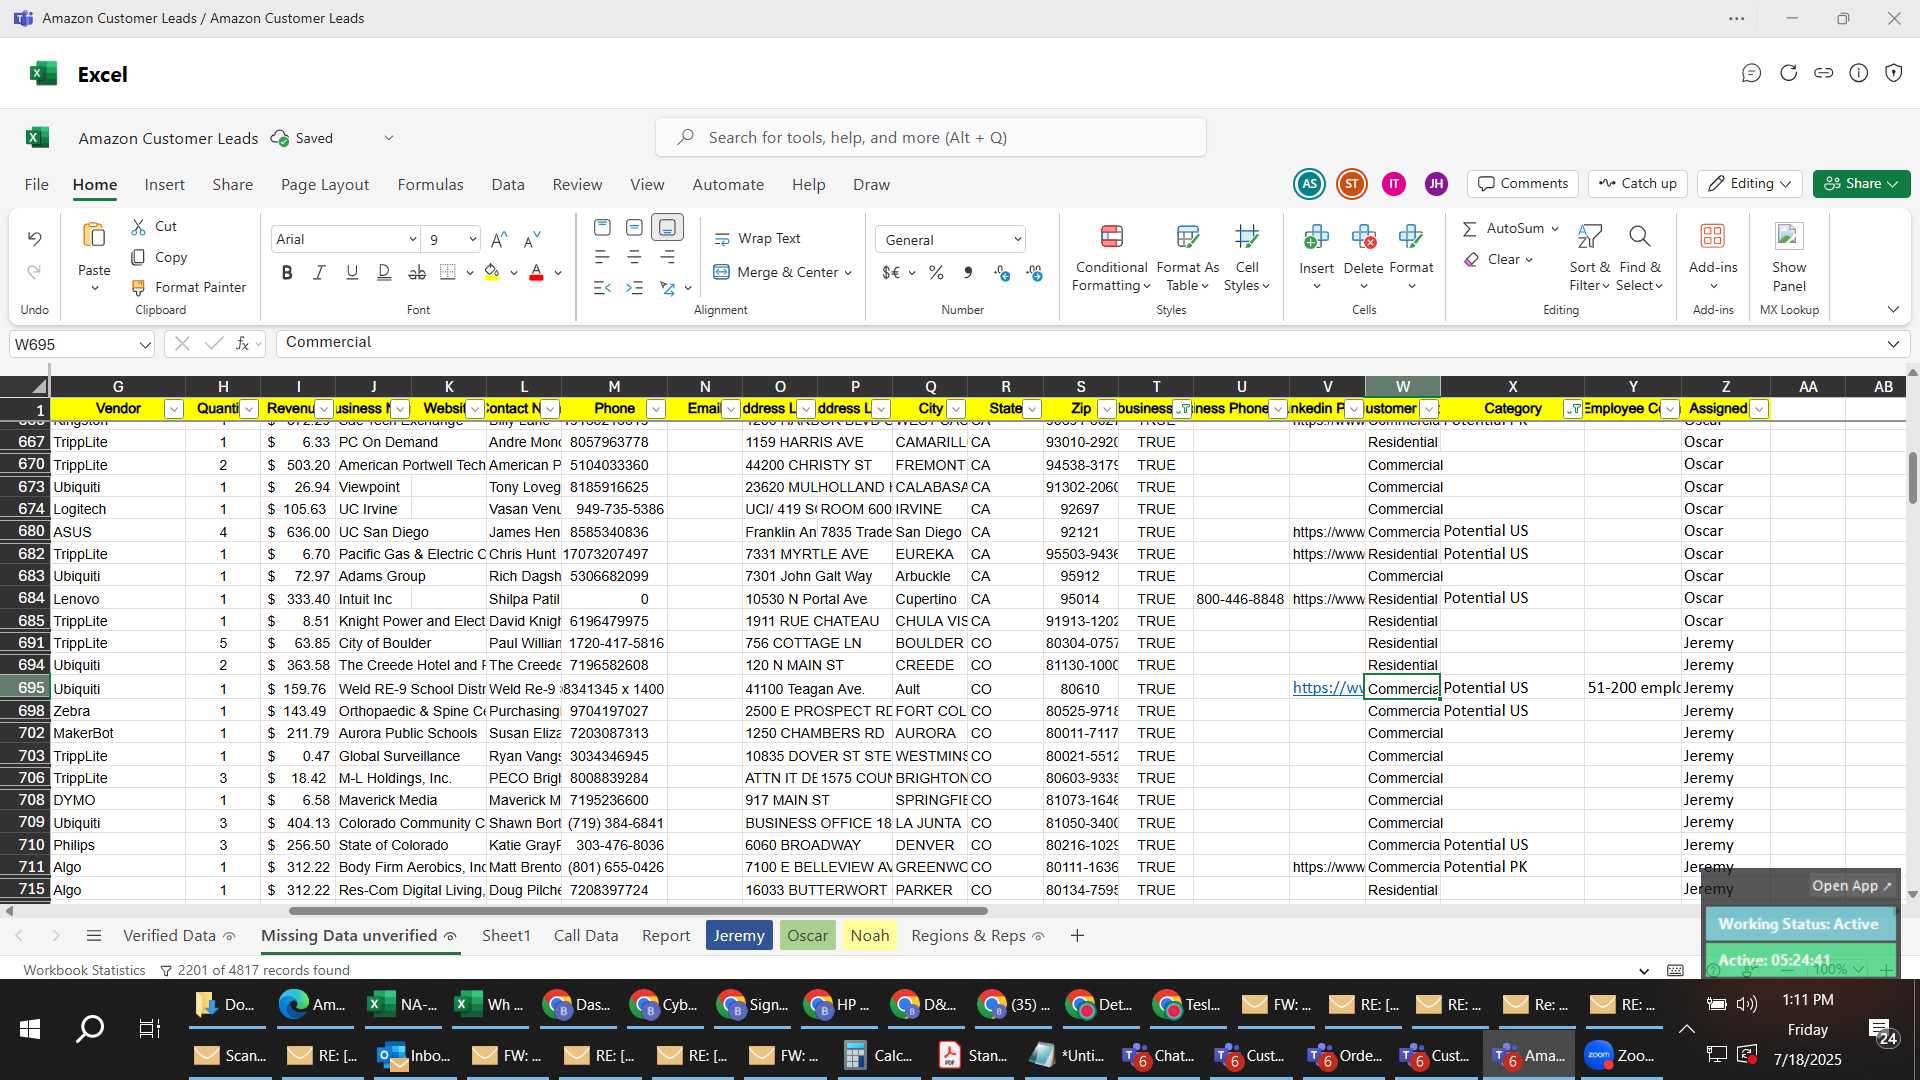Open the Data ribbon tab
Screen dimensions: 1920x1080
[x=507, y=185]
